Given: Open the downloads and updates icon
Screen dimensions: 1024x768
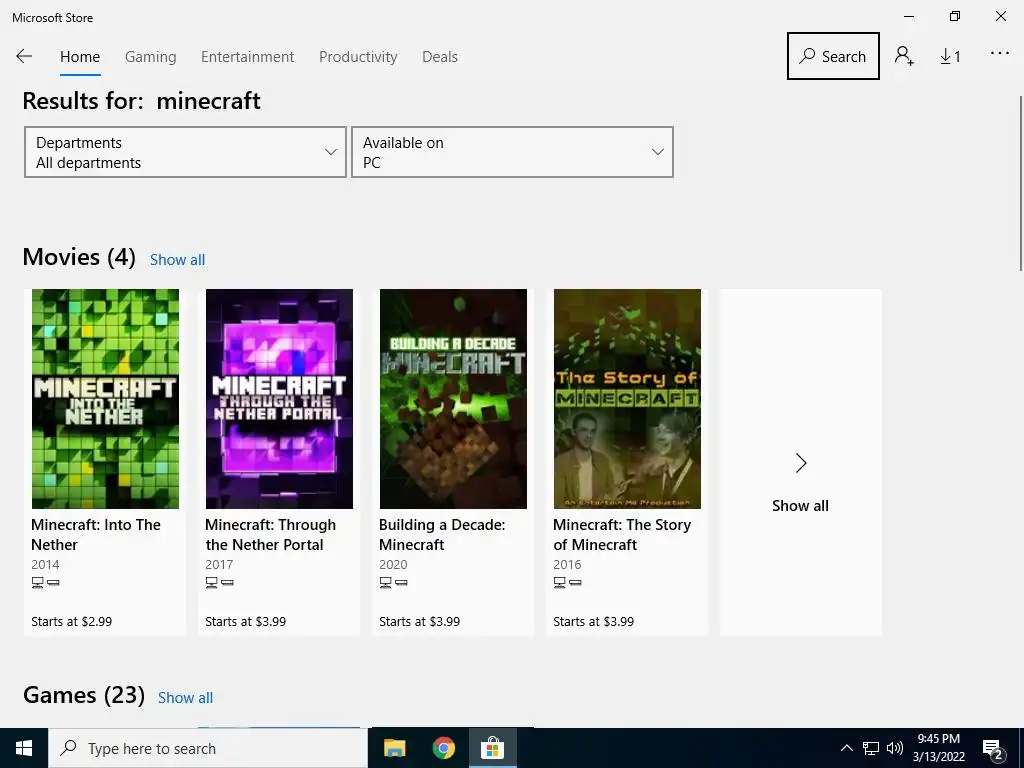Looking at the screenshot, I should tap(950, 57).
